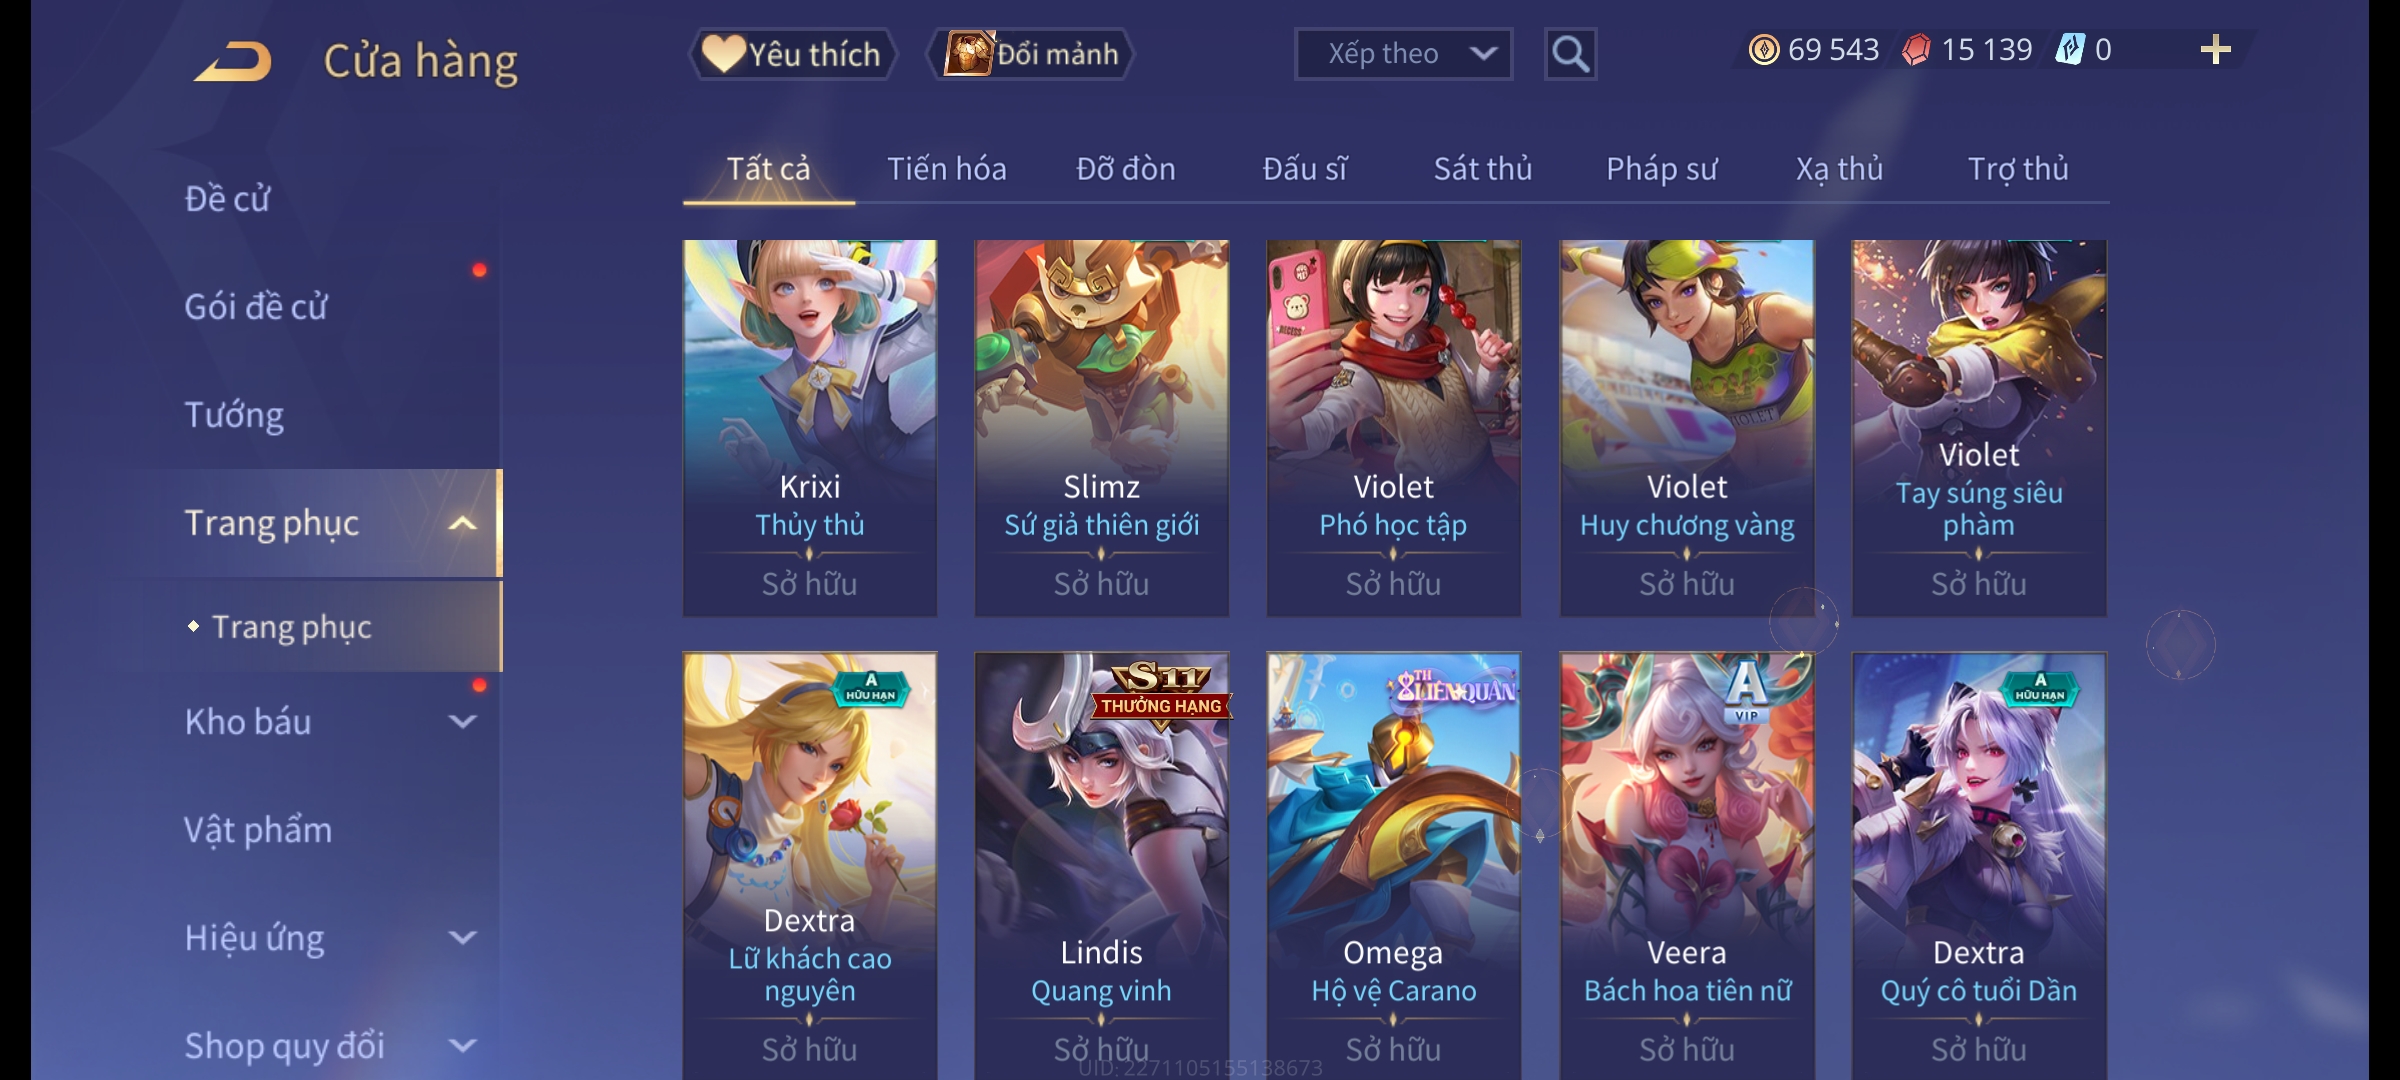The image size is (2400, 1080).
Task: Open the search magnifier icon
Action: point(1570,54)
